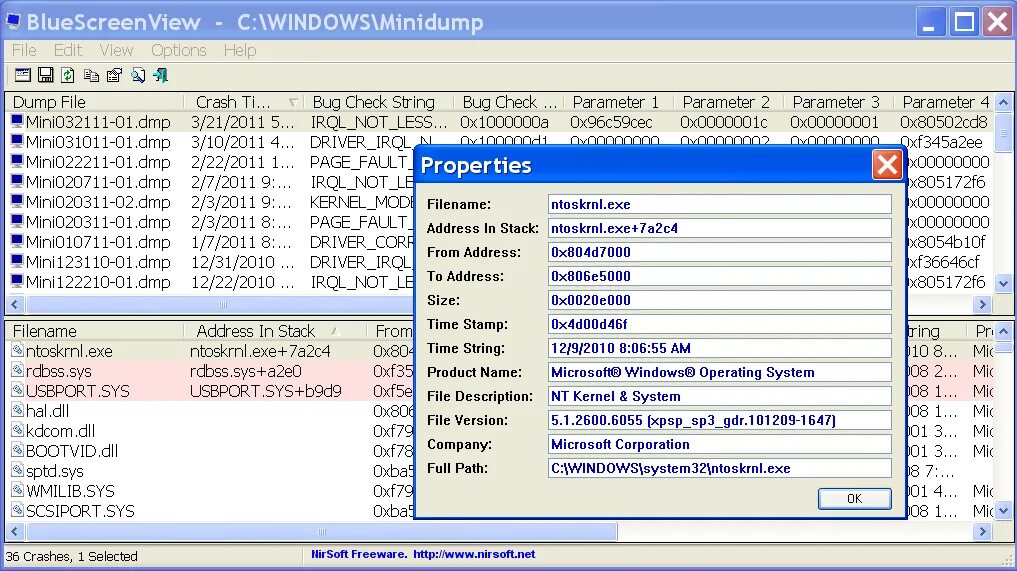Click OK in the Properties dialog
1017x571 pixels.
click(x=854, y=498)
